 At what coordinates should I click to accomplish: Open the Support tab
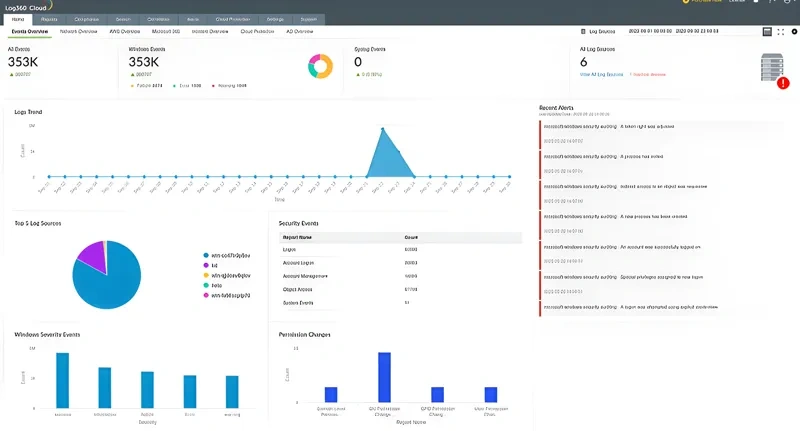click(309, 19)
